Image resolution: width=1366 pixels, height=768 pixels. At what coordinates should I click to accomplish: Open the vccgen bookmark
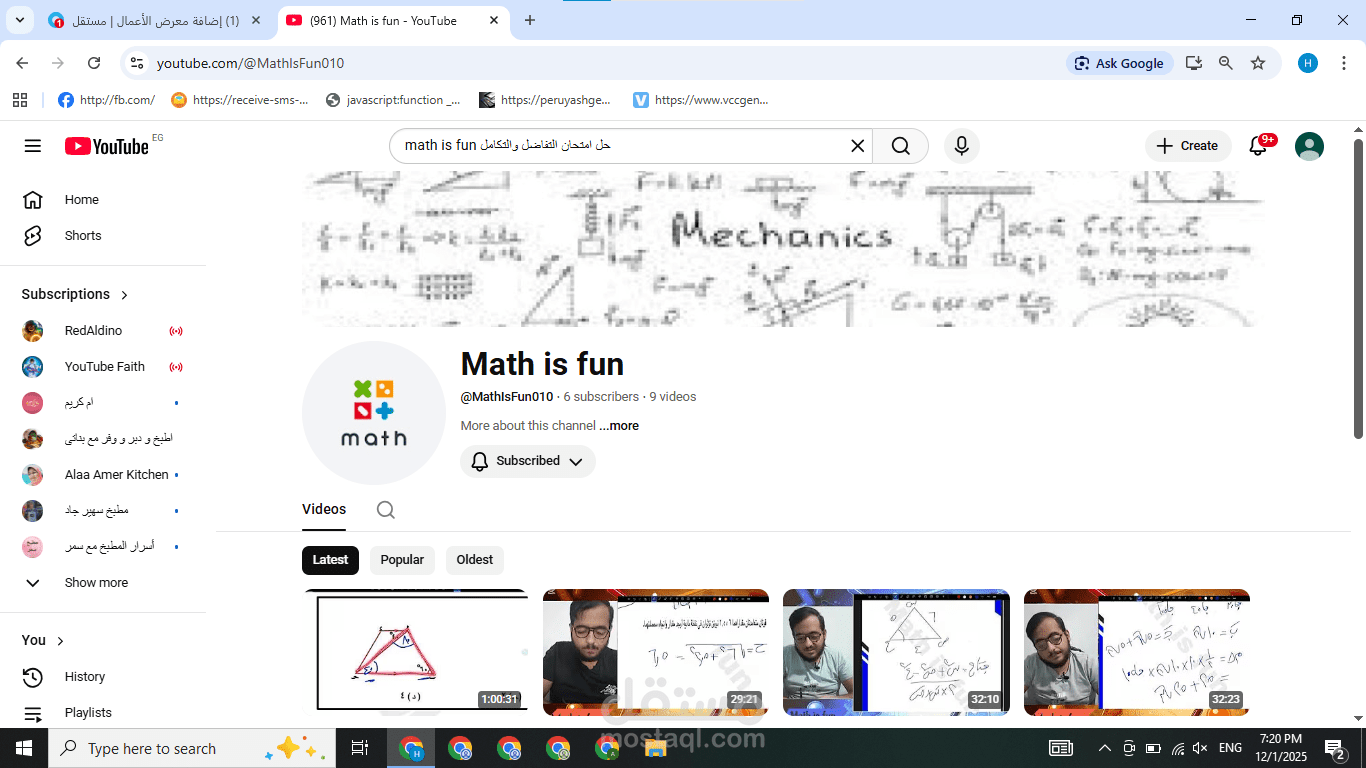coord(701,100)
